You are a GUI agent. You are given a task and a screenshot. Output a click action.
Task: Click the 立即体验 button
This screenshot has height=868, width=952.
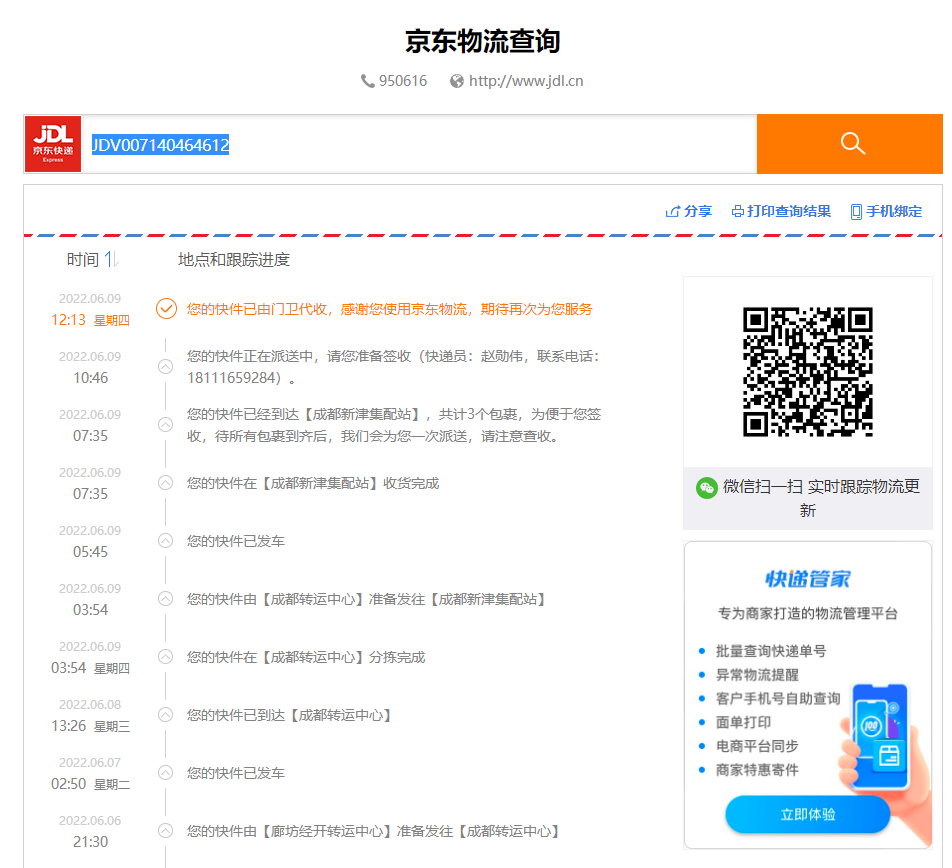point(808,814)
